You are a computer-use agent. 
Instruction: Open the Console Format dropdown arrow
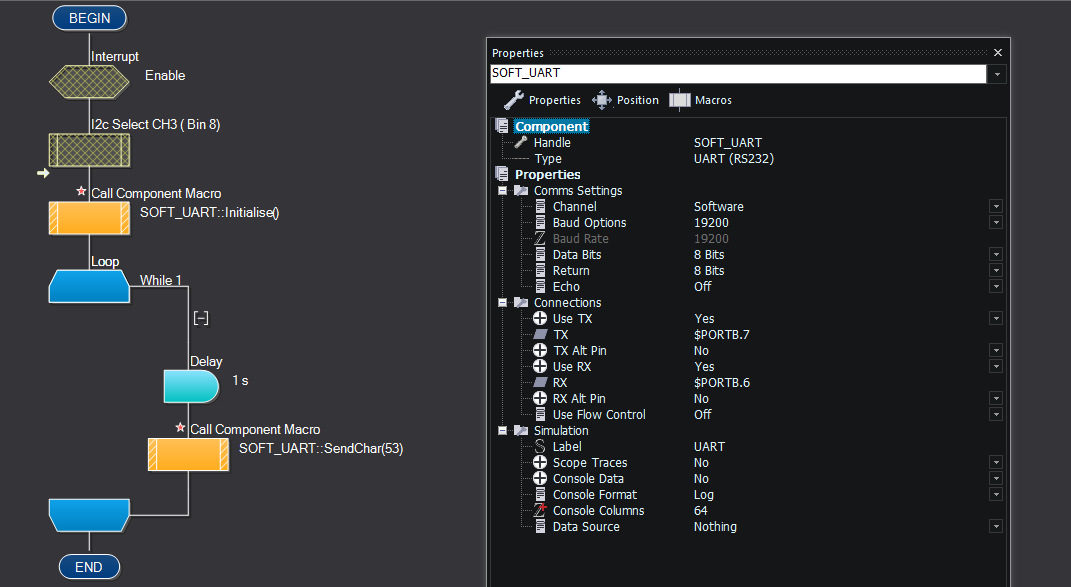tap(996, 495)
